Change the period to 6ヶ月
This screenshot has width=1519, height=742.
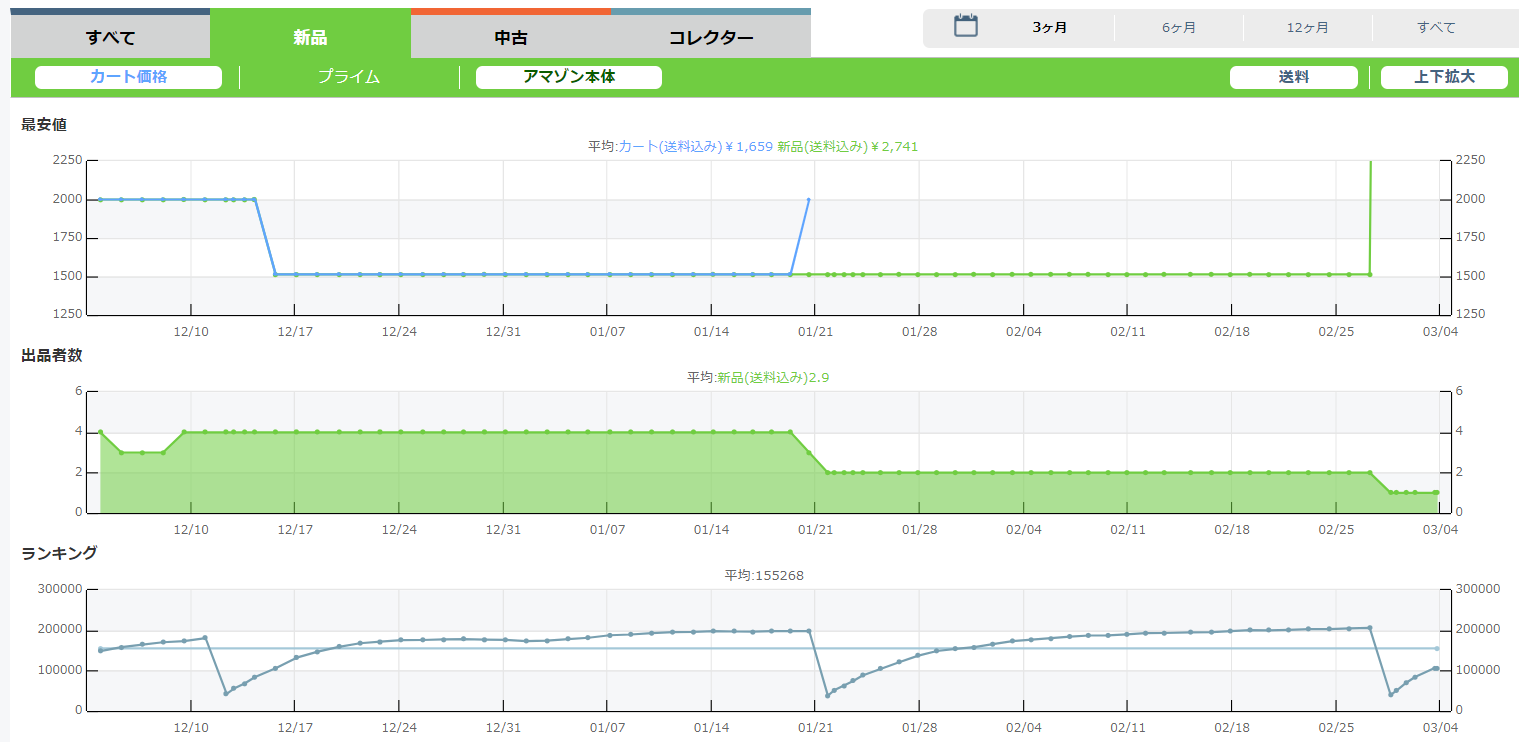tap(1178, 28)
